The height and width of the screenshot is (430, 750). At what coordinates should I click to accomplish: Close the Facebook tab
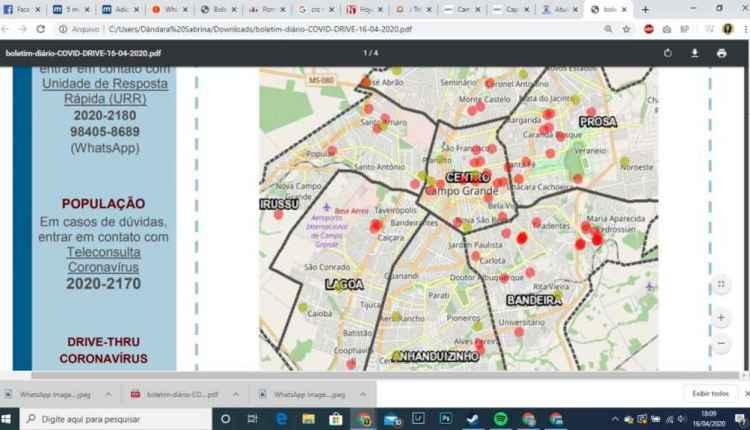37,10
